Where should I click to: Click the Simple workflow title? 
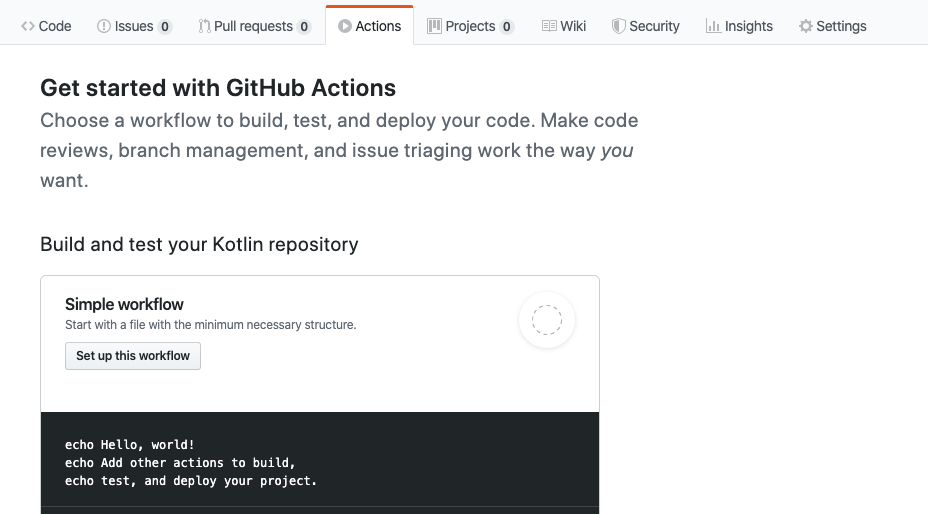pos(124,304)
